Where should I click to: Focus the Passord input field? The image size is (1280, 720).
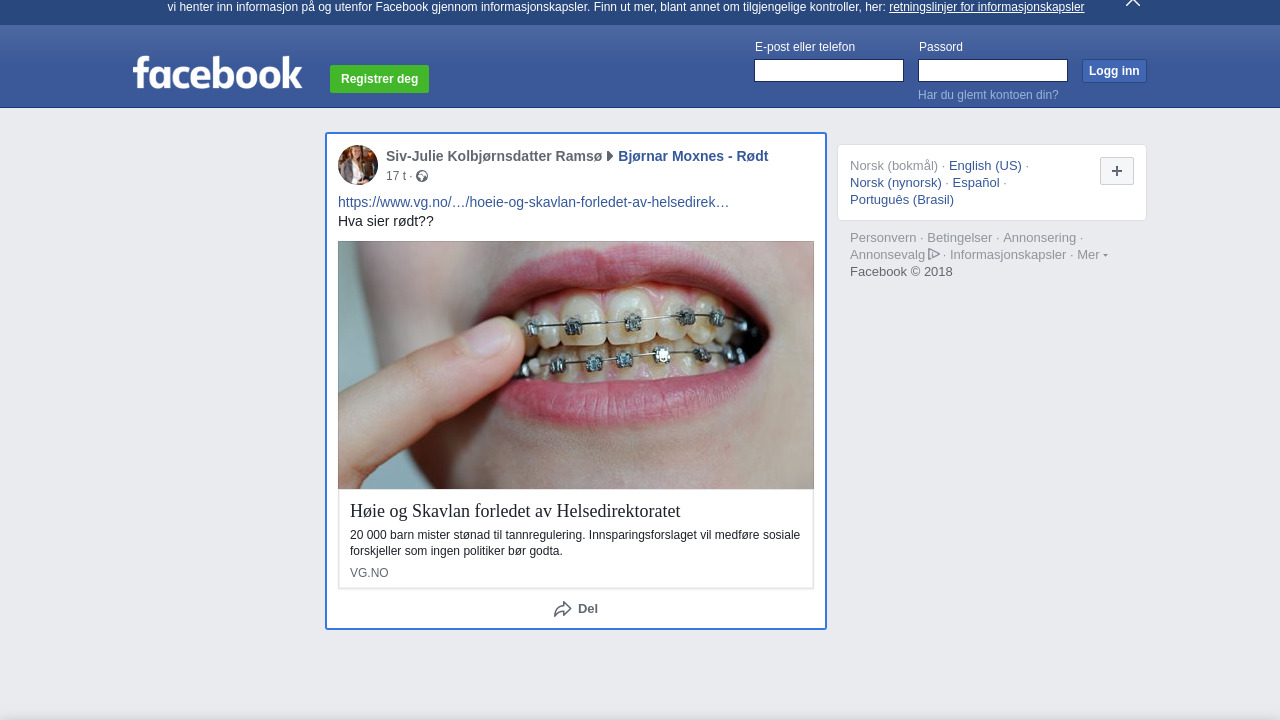(993, 71)
